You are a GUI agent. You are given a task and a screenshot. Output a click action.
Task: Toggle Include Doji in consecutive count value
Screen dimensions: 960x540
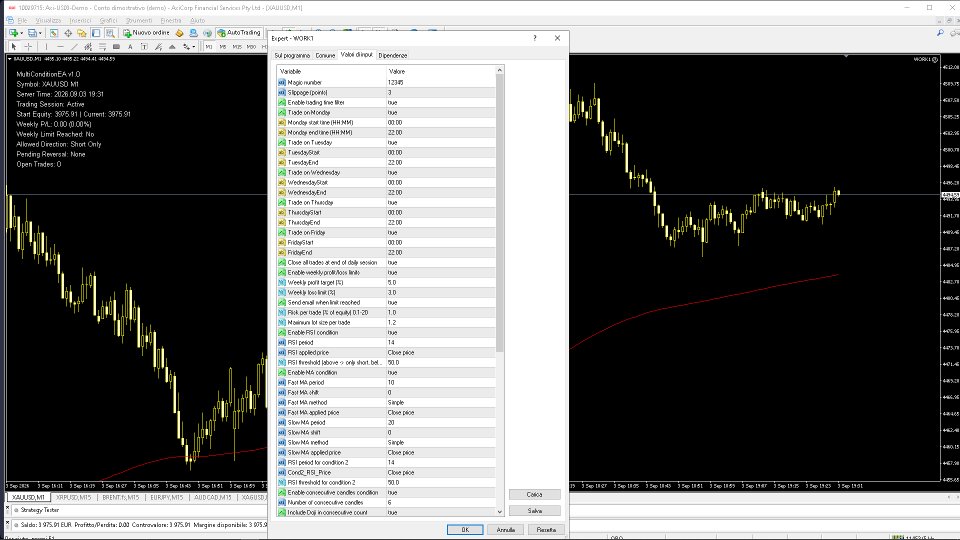point(441,512)
